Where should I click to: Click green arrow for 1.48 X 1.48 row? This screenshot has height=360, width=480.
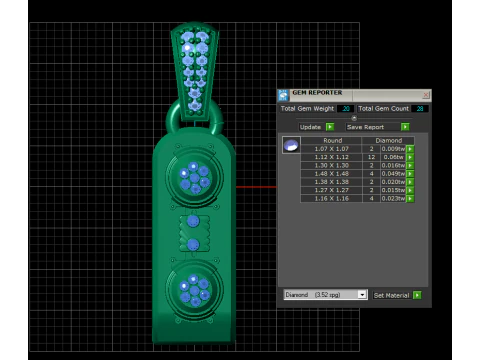[410, 174]
